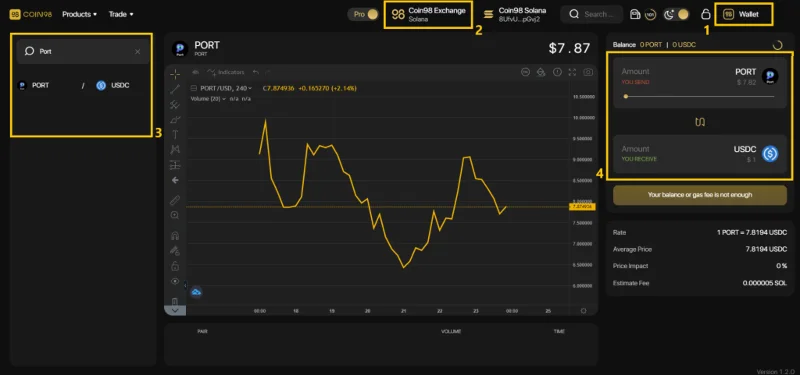
Task: Select the ruler measure tool
Action: tap(175, 201)
